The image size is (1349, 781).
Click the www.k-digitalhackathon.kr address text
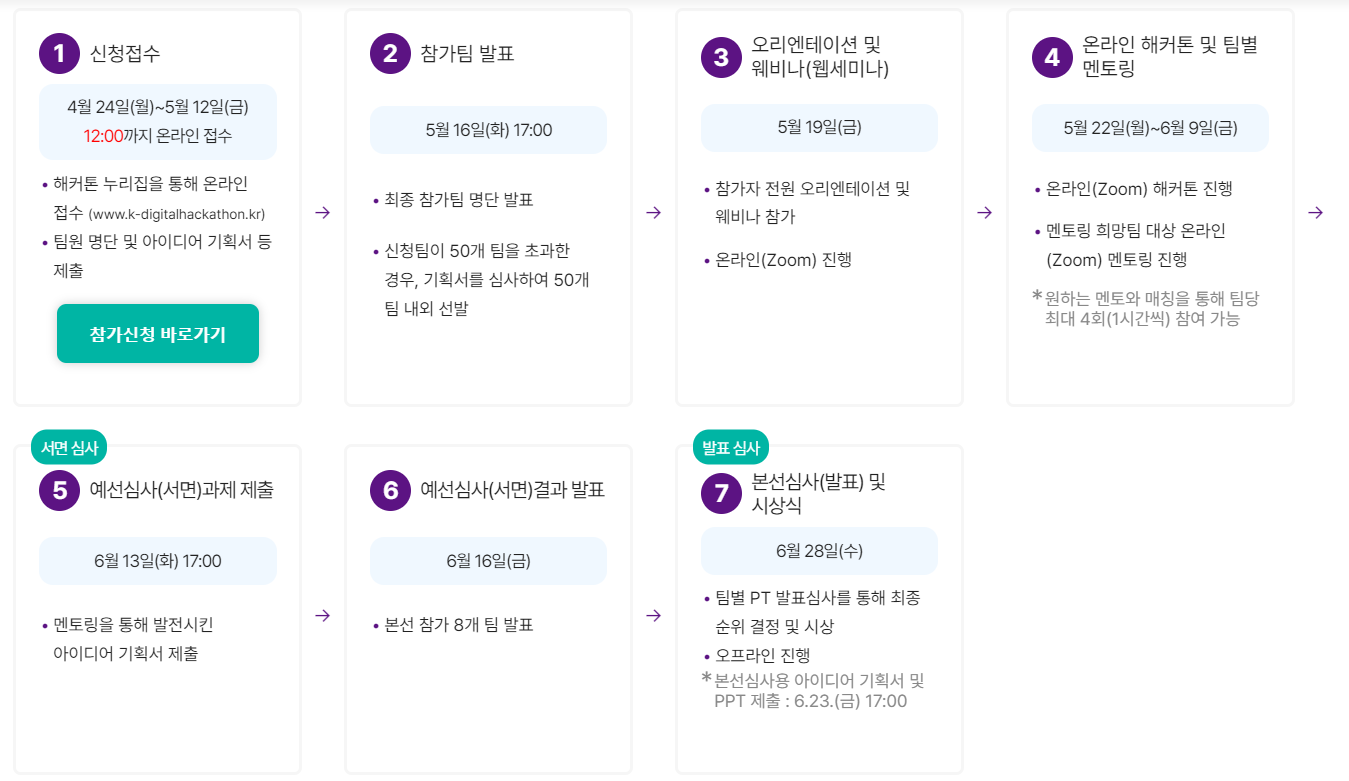177,214
